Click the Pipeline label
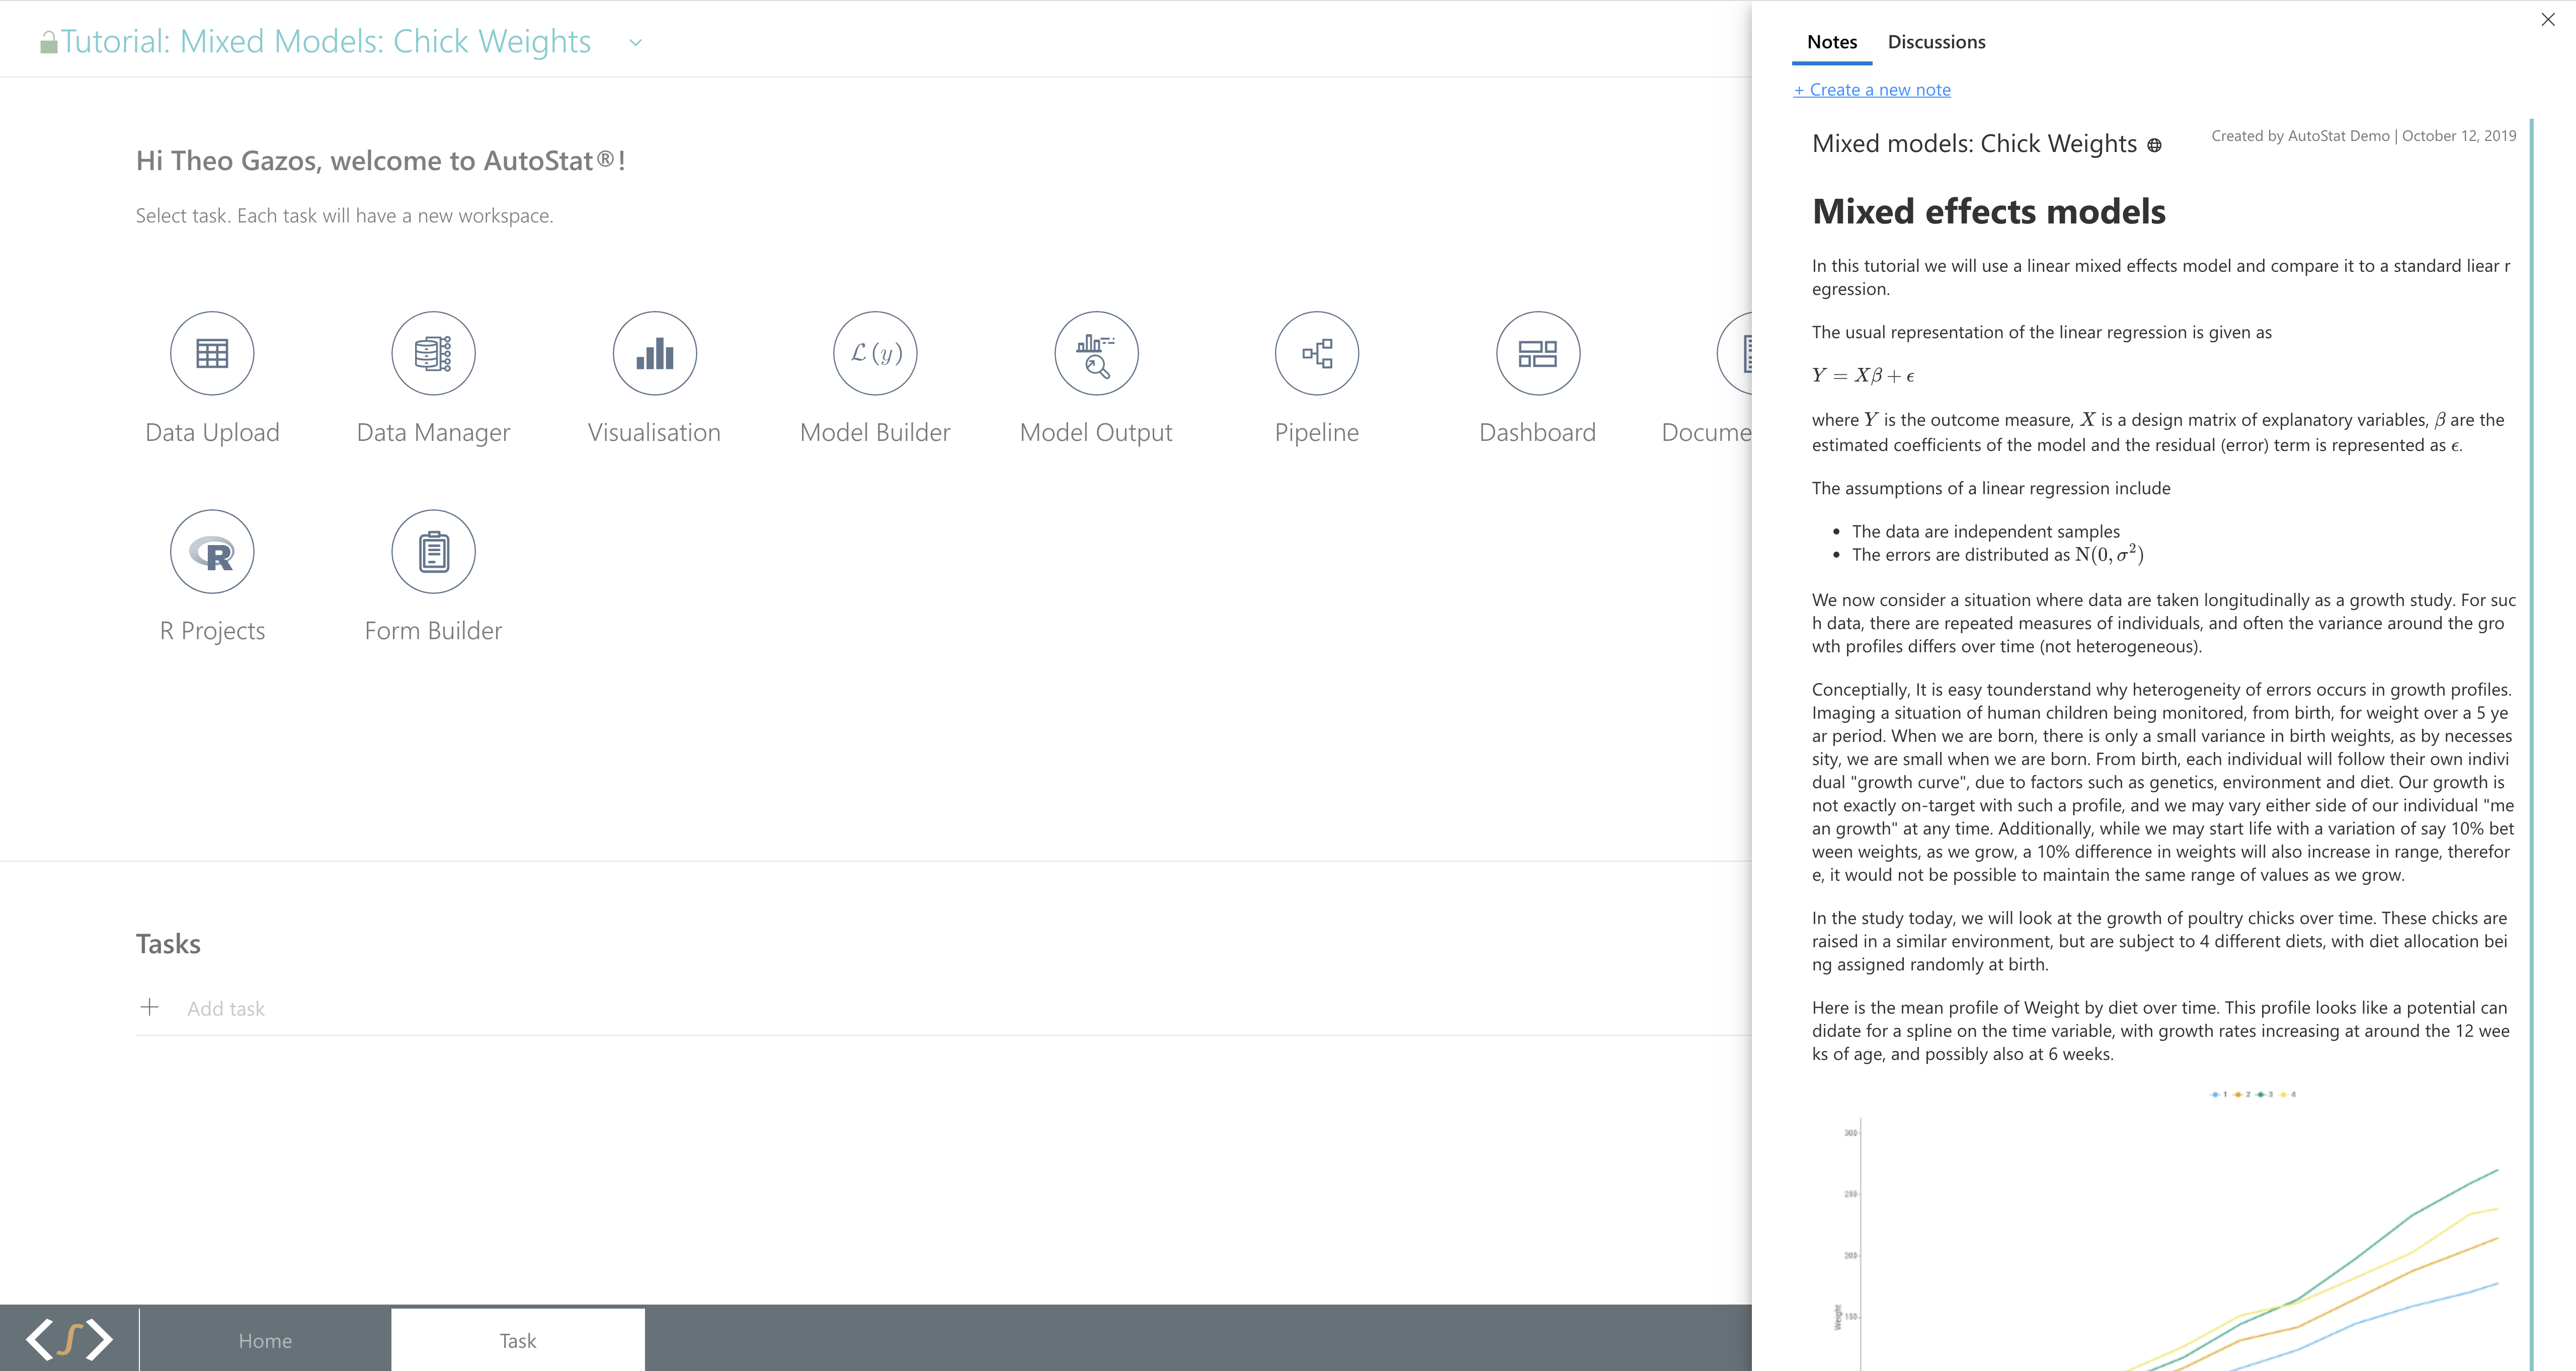This screenshot has height=1371, width=2576. coord(1317,433)
